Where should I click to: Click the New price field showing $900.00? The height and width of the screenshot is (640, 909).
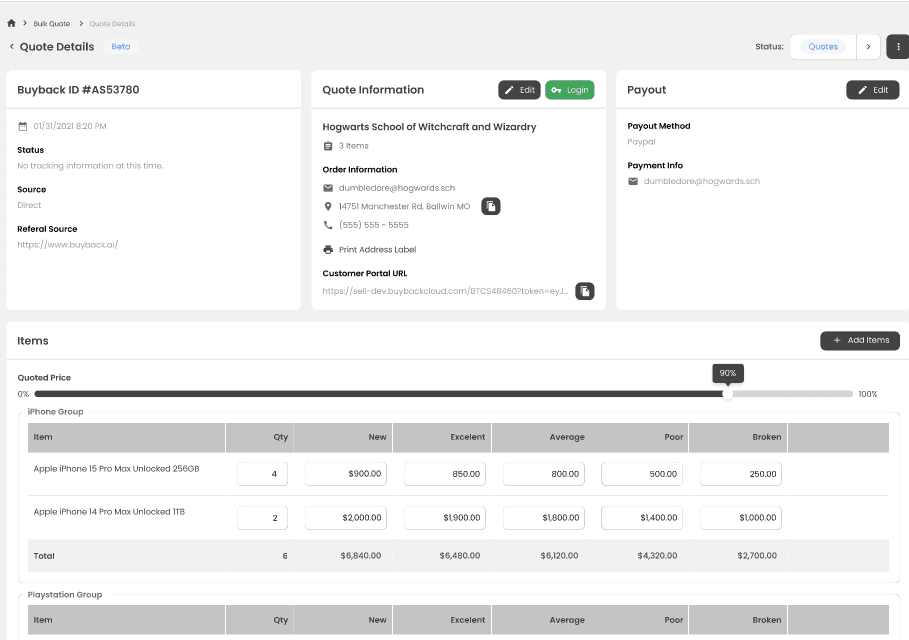pos(346,474)
